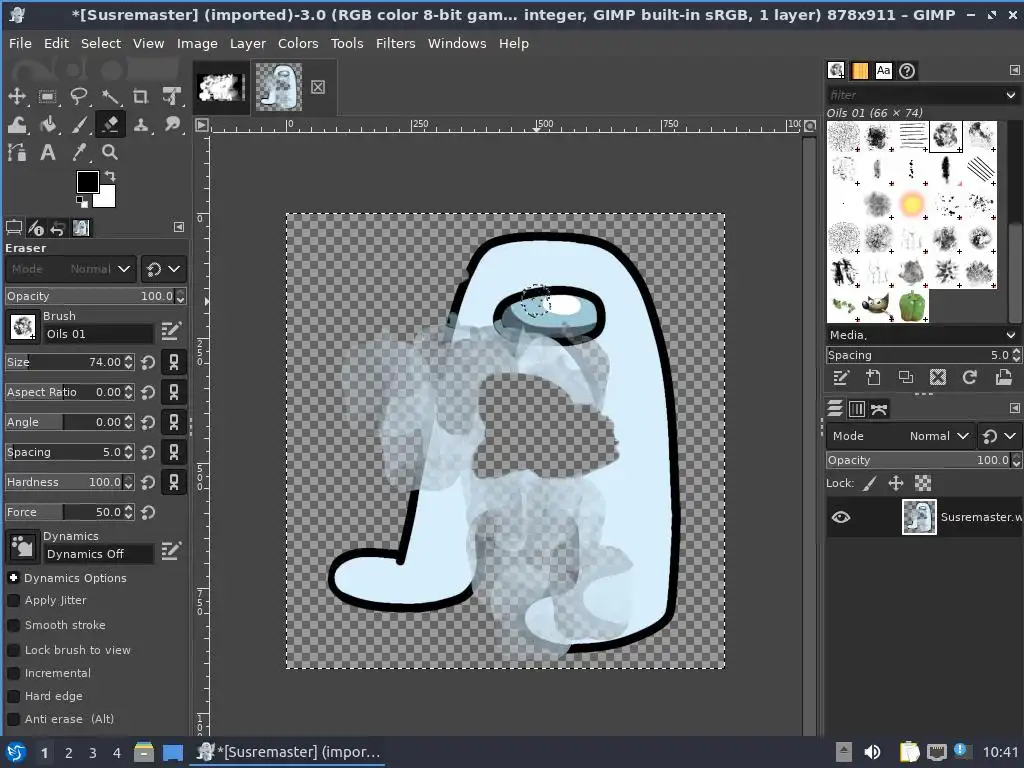Select the Color Picker tool
The image size is (1024, 768).
tap(79, 152)
